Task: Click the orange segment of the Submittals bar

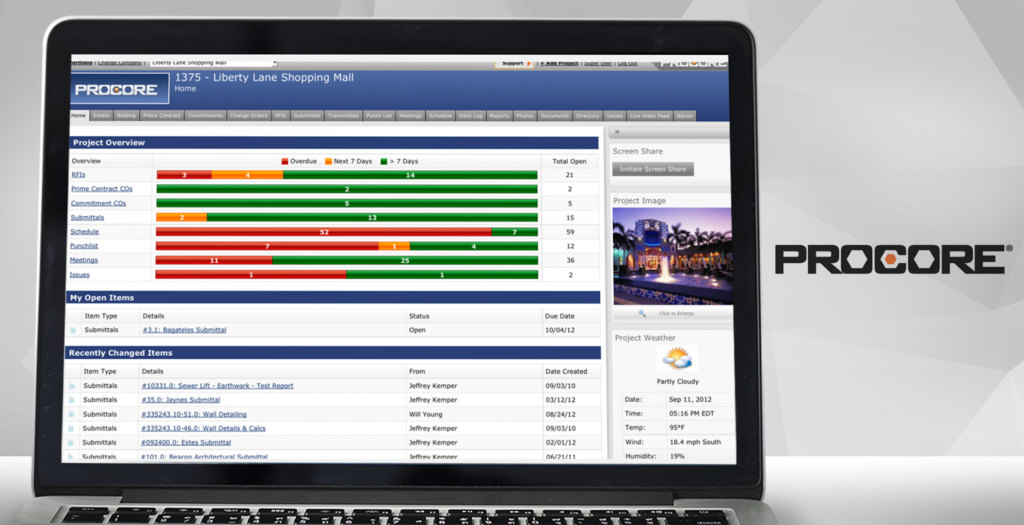Action: point(181,217)
